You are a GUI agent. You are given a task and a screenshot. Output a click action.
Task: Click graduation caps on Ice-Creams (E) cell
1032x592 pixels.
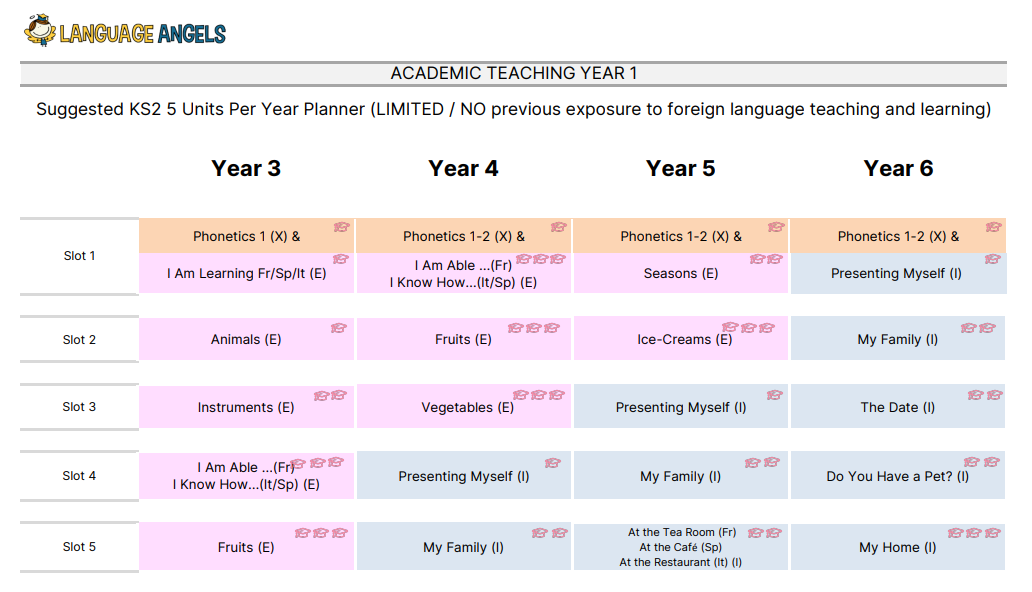(748, 327)
